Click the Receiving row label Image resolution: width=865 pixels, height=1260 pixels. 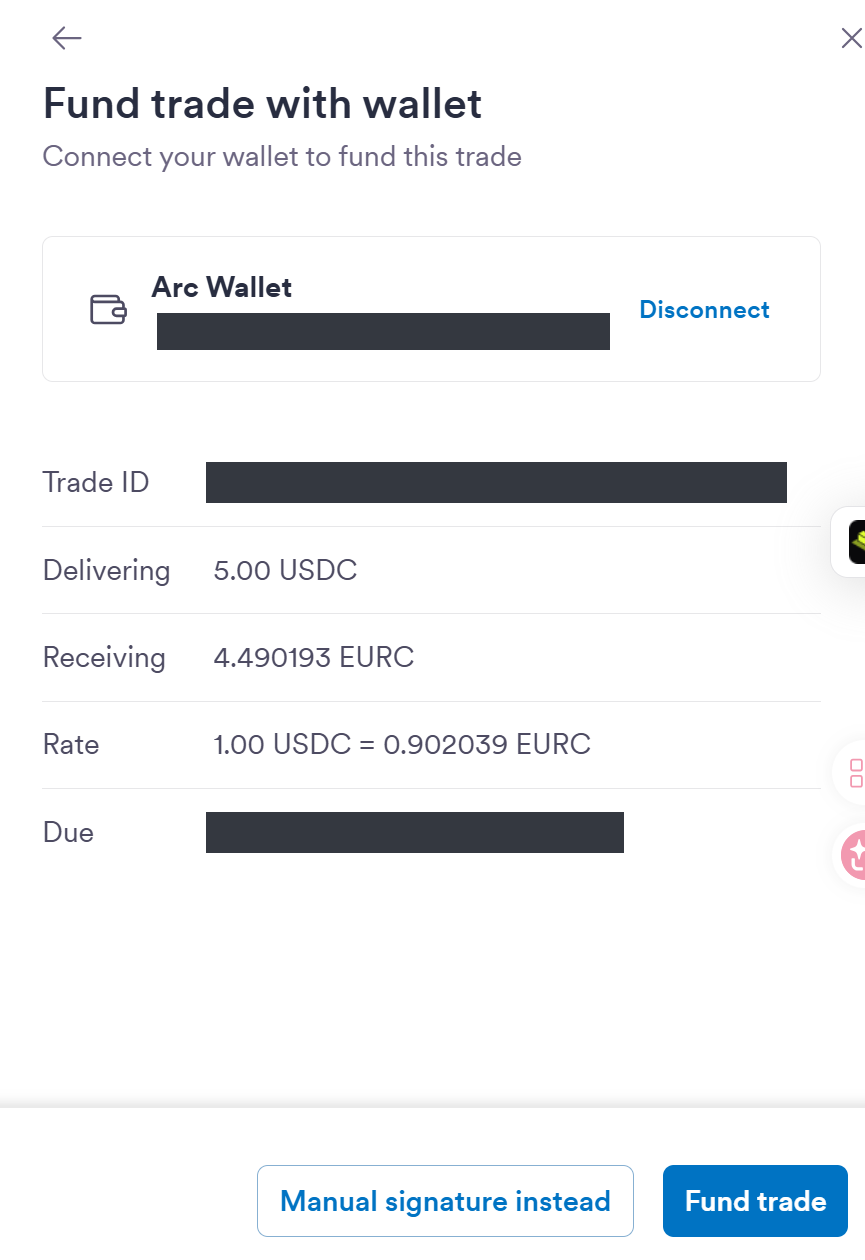click(104, 657)
